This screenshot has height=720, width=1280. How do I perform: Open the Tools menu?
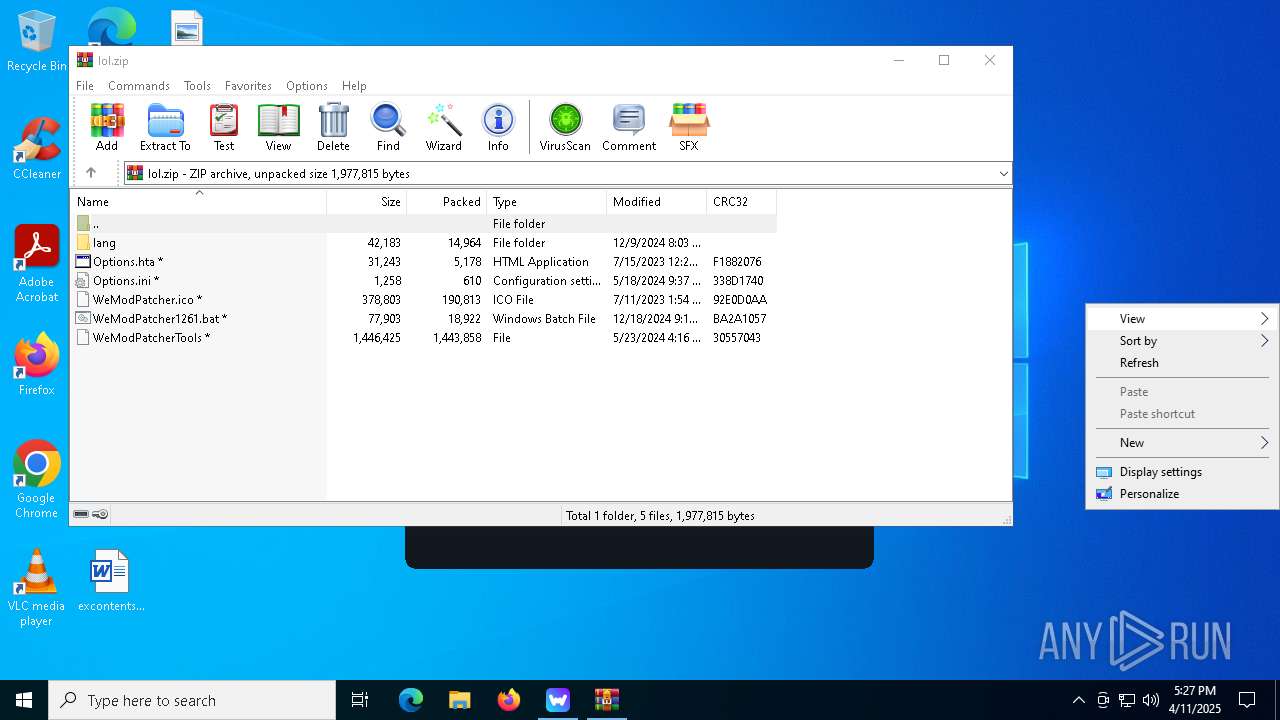197,86
